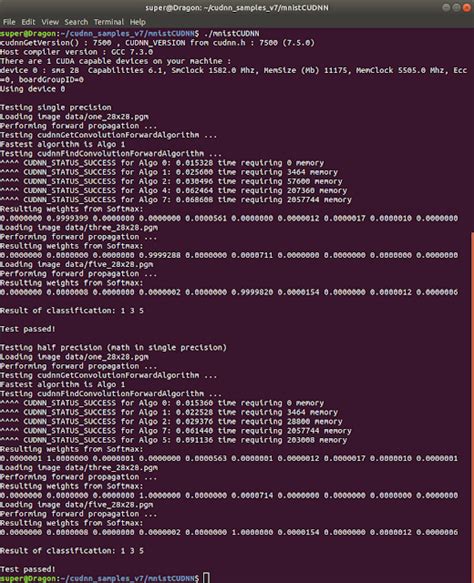Open the Edit menu

point(28,22)
